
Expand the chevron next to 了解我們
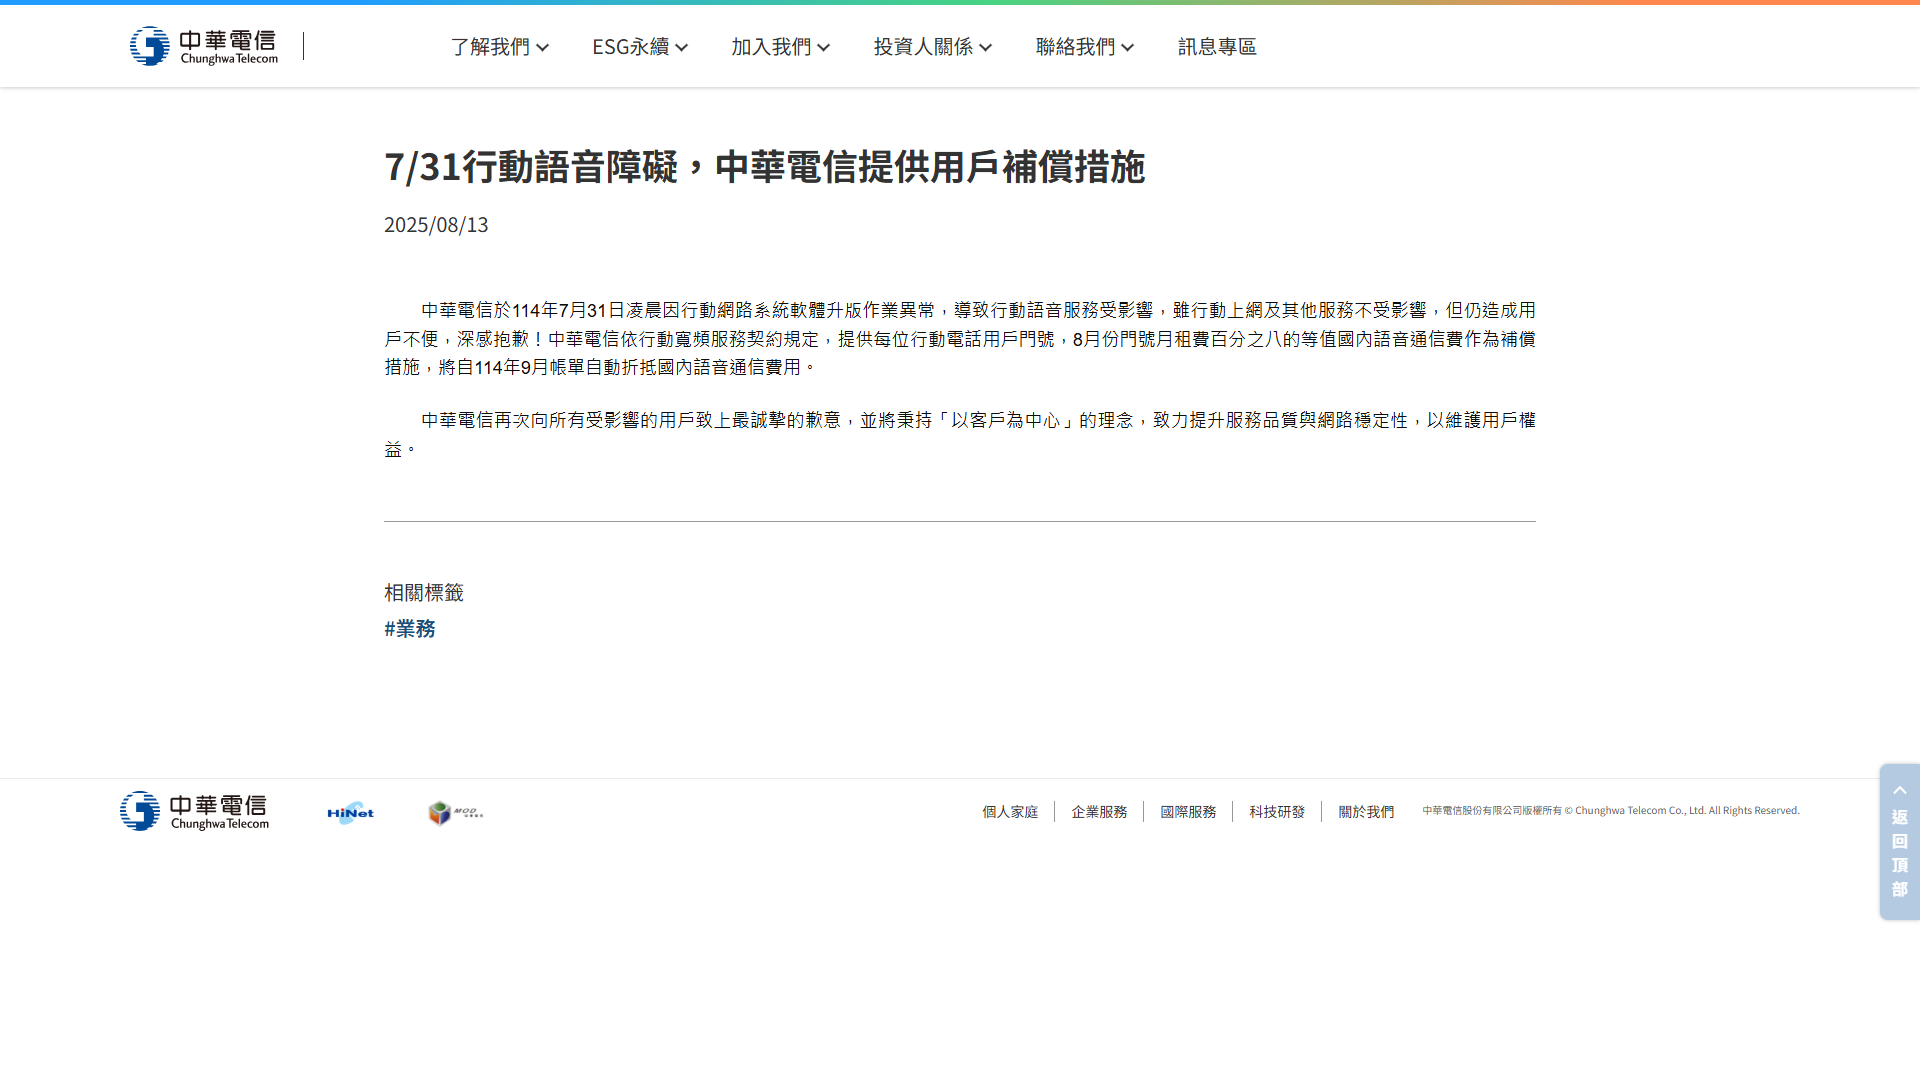click(542, 47)
